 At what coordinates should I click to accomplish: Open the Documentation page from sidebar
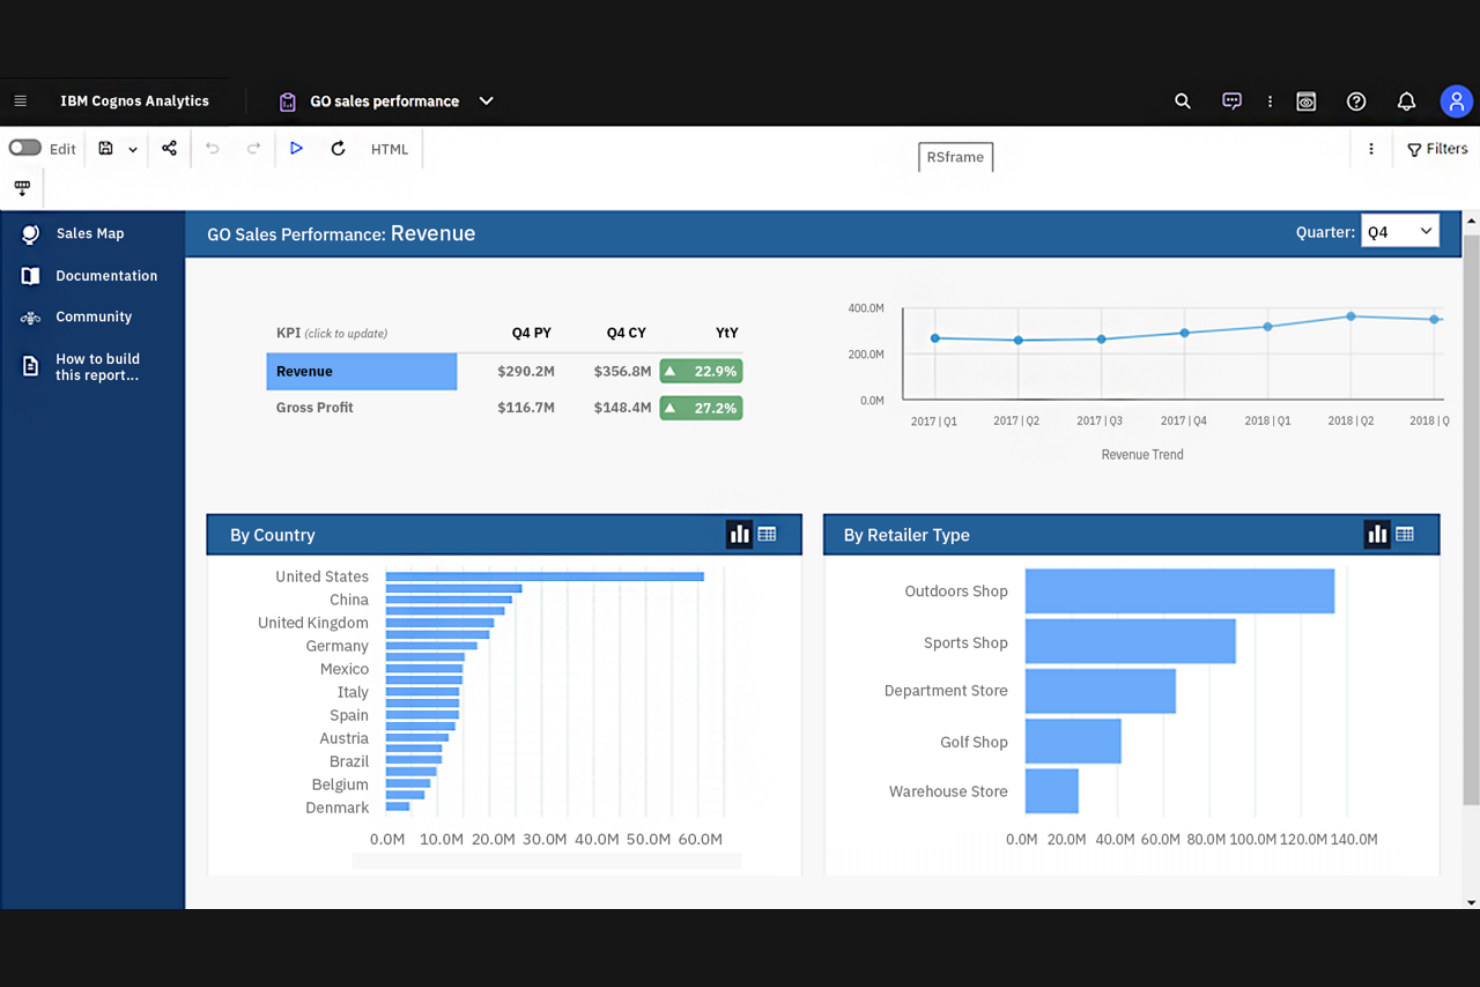pos(106,275)
